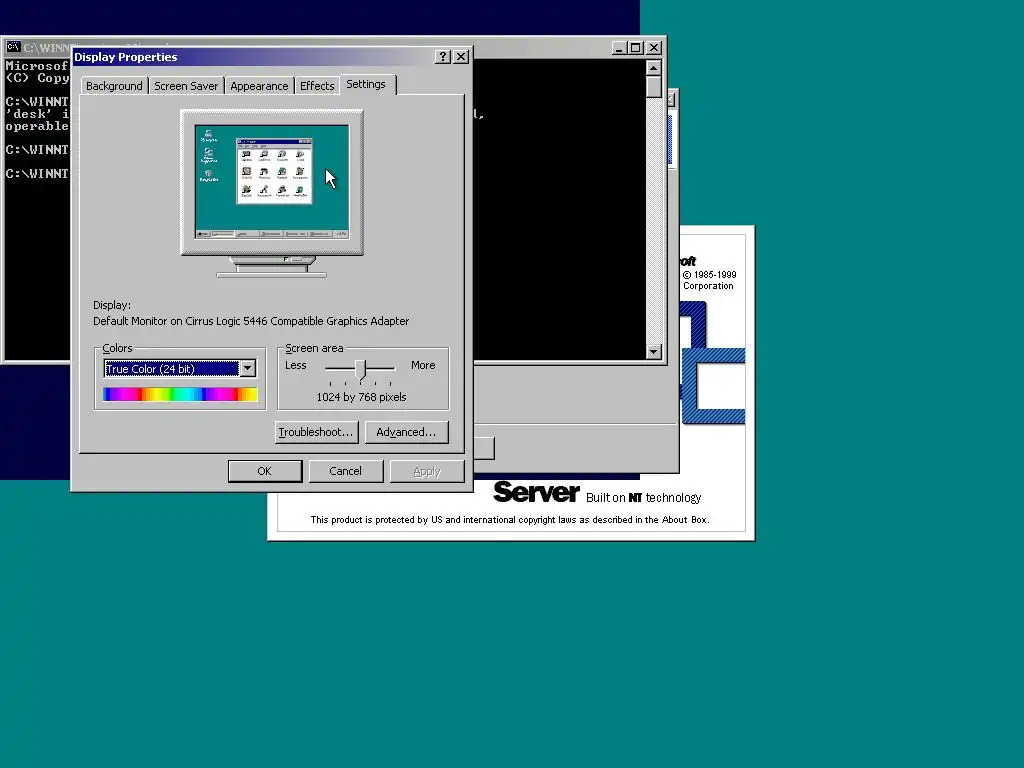
Task: Click the Server logo text in the splash window
Action: pyautogui.click(x=536, y=492)
